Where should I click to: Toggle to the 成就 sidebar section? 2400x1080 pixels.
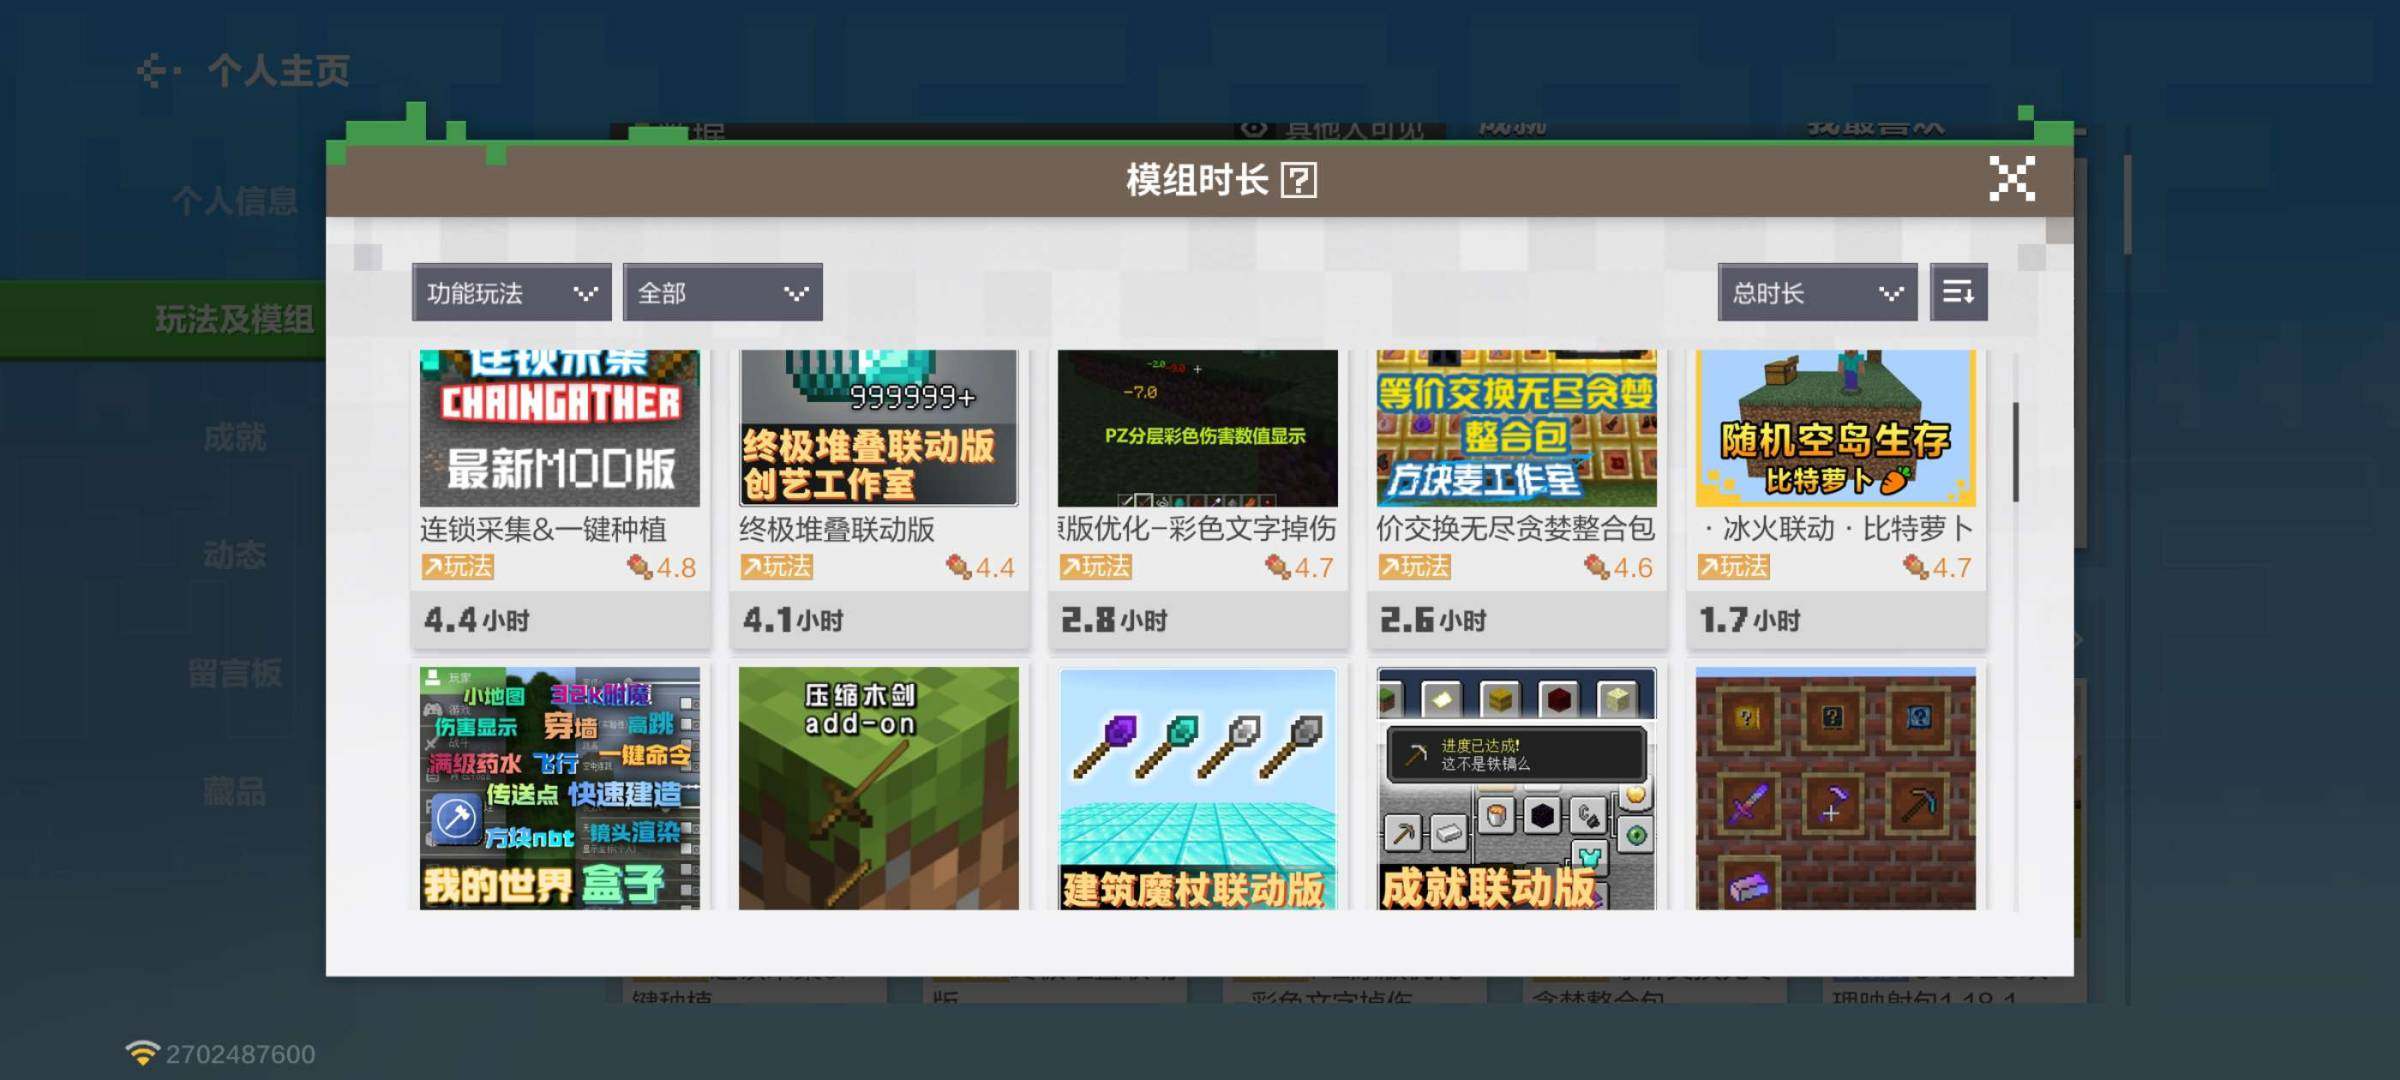[237, 437]
